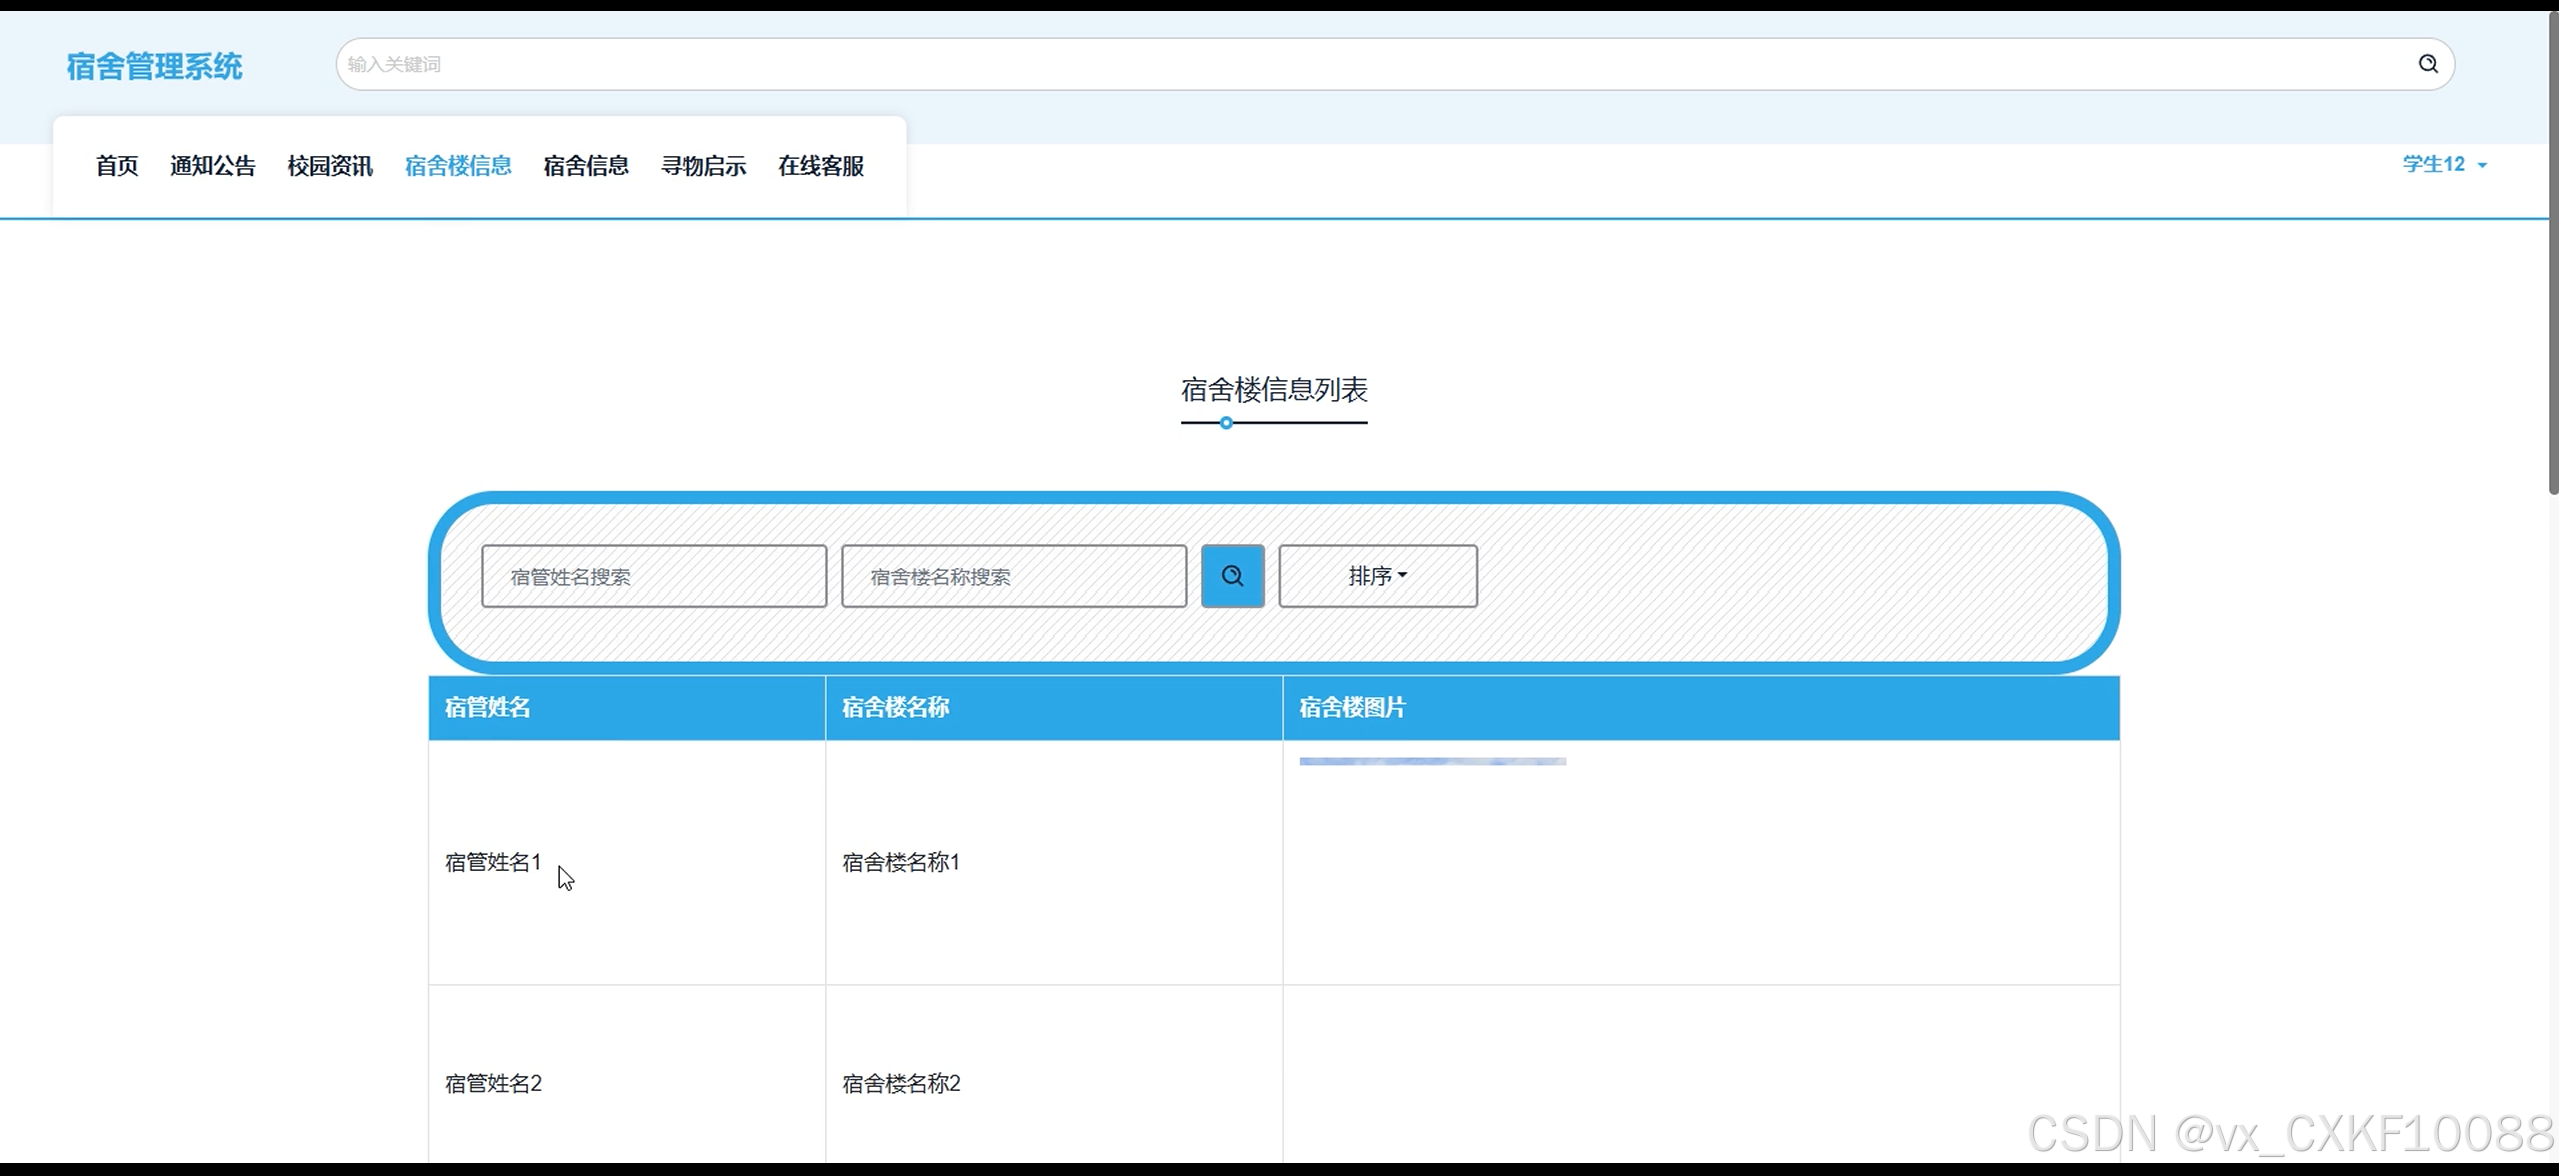2559x1176 pixels.
Task: Select the 宿舍楼名称2 table cell
Action: (901, 1083)
